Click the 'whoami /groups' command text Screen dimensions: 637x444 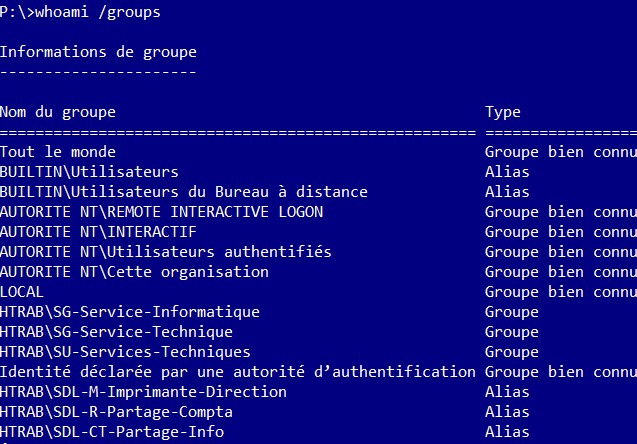98,12
